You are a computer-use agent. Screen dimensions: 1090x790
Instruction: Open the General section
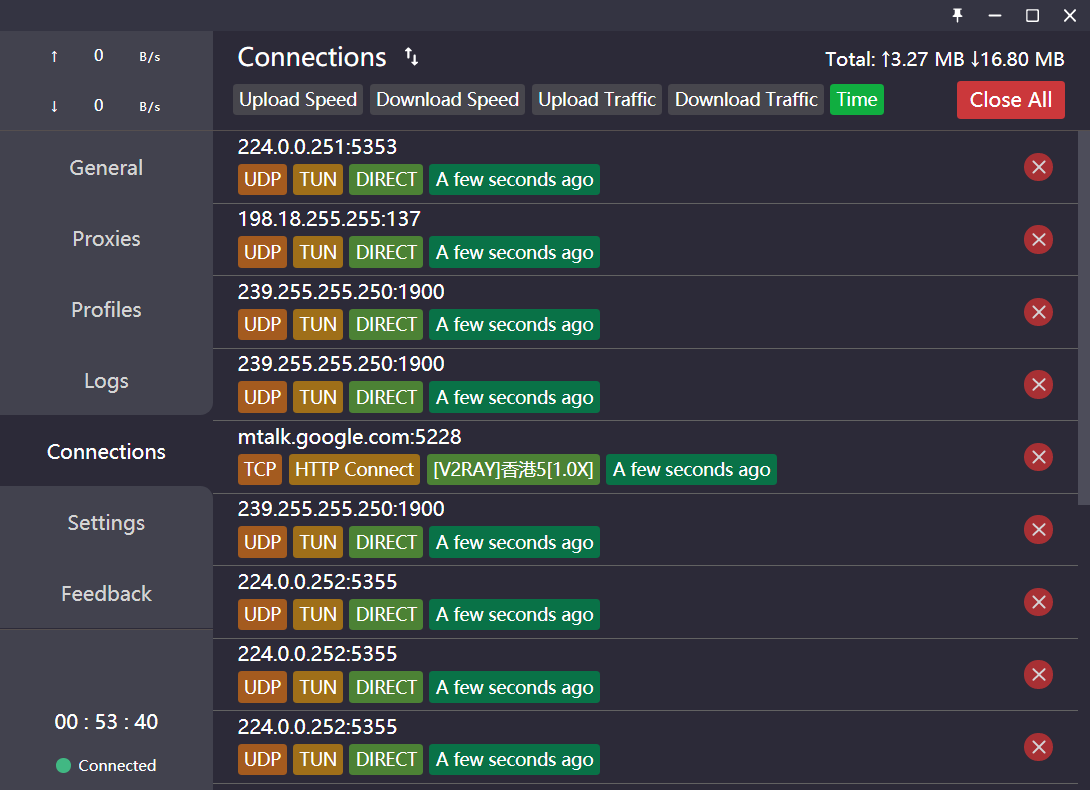106,168
